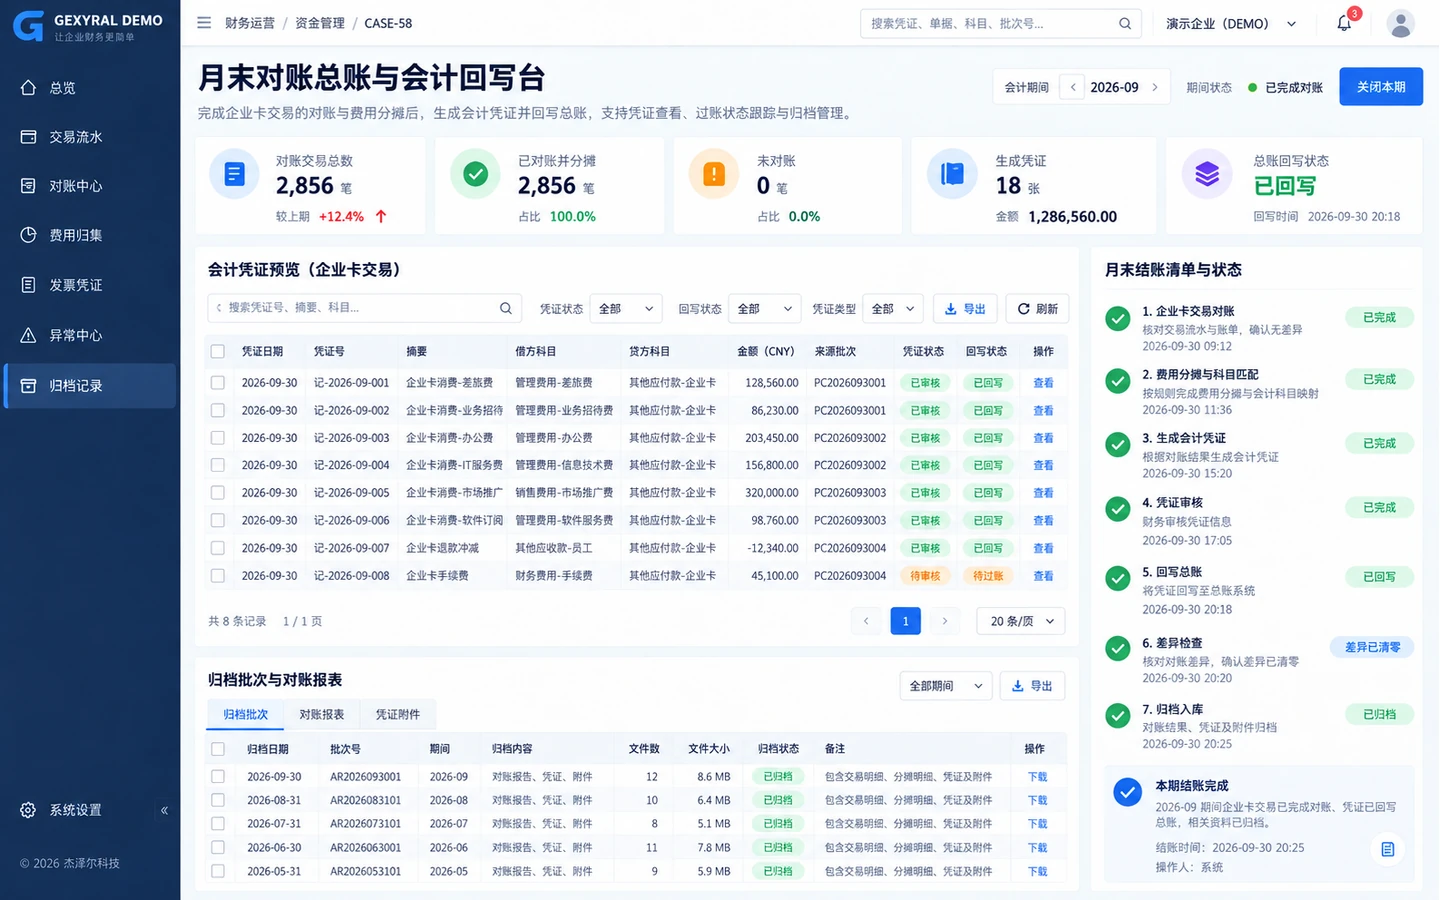Viewport: 1440px width, 900px height.
Task: Click the 资金管理 breadcrumb
Action: tap(320, 23)
